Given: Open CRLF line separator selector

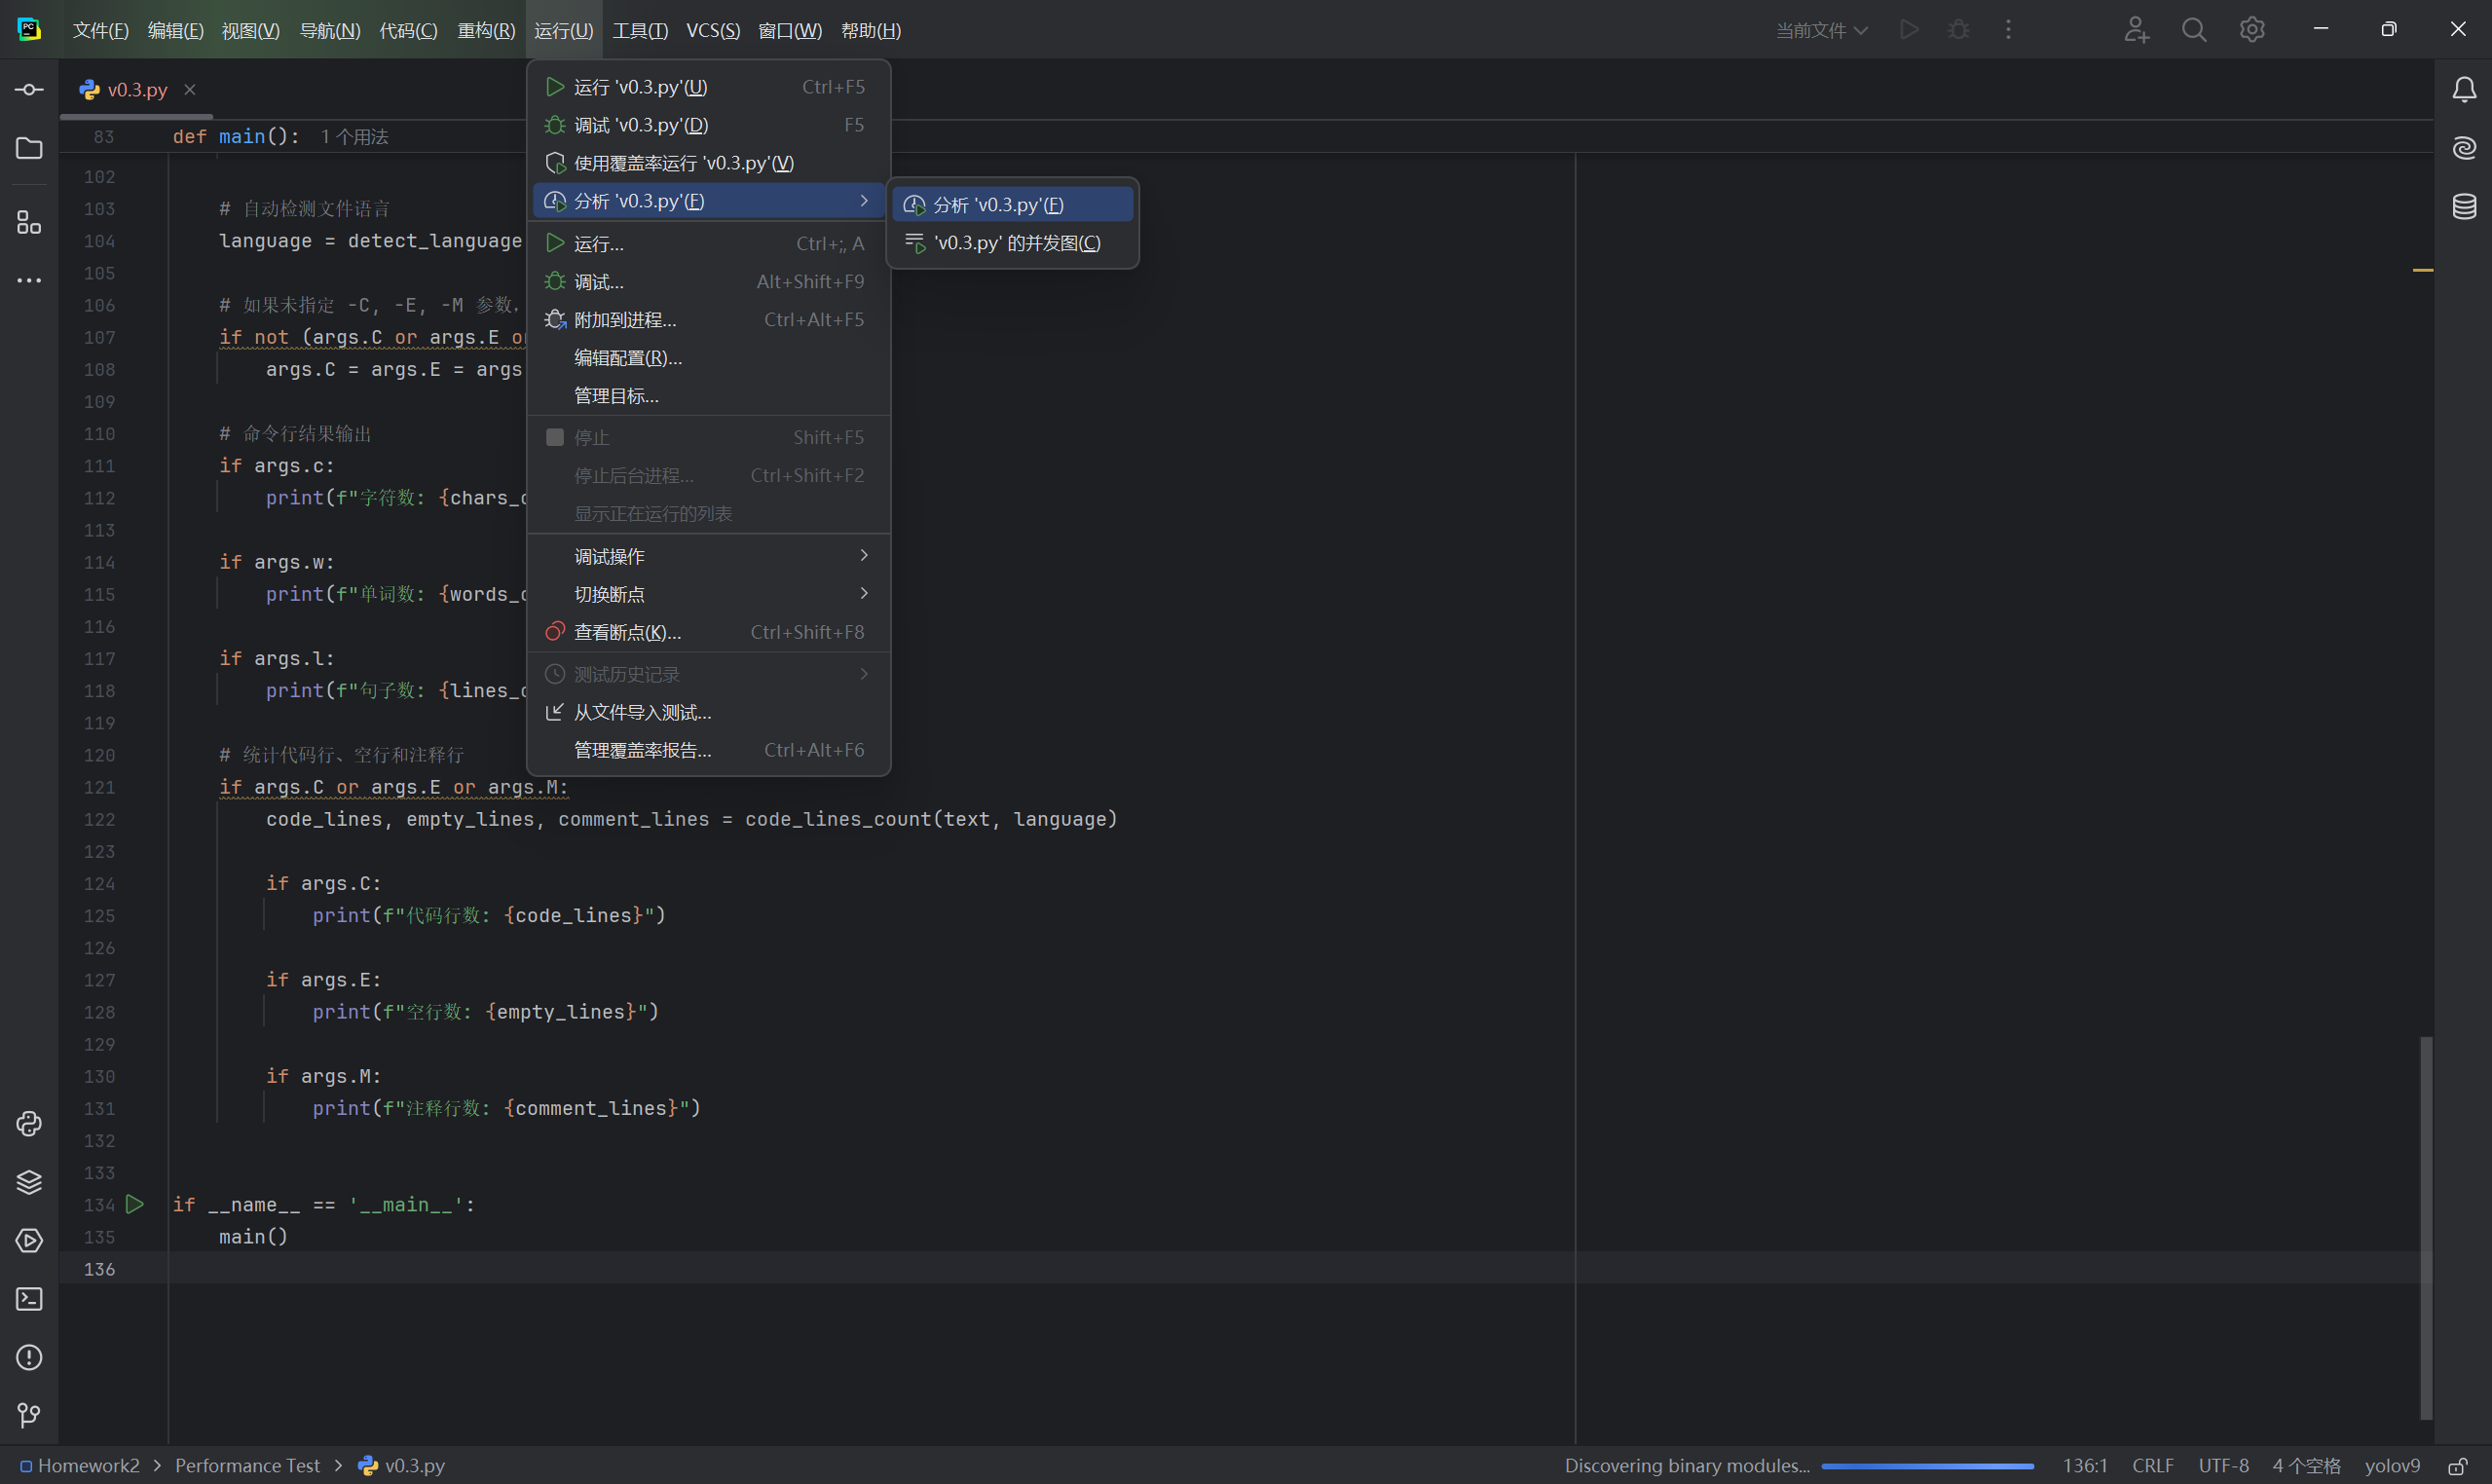Looking at the screenshot, I should (2152, 1466).
